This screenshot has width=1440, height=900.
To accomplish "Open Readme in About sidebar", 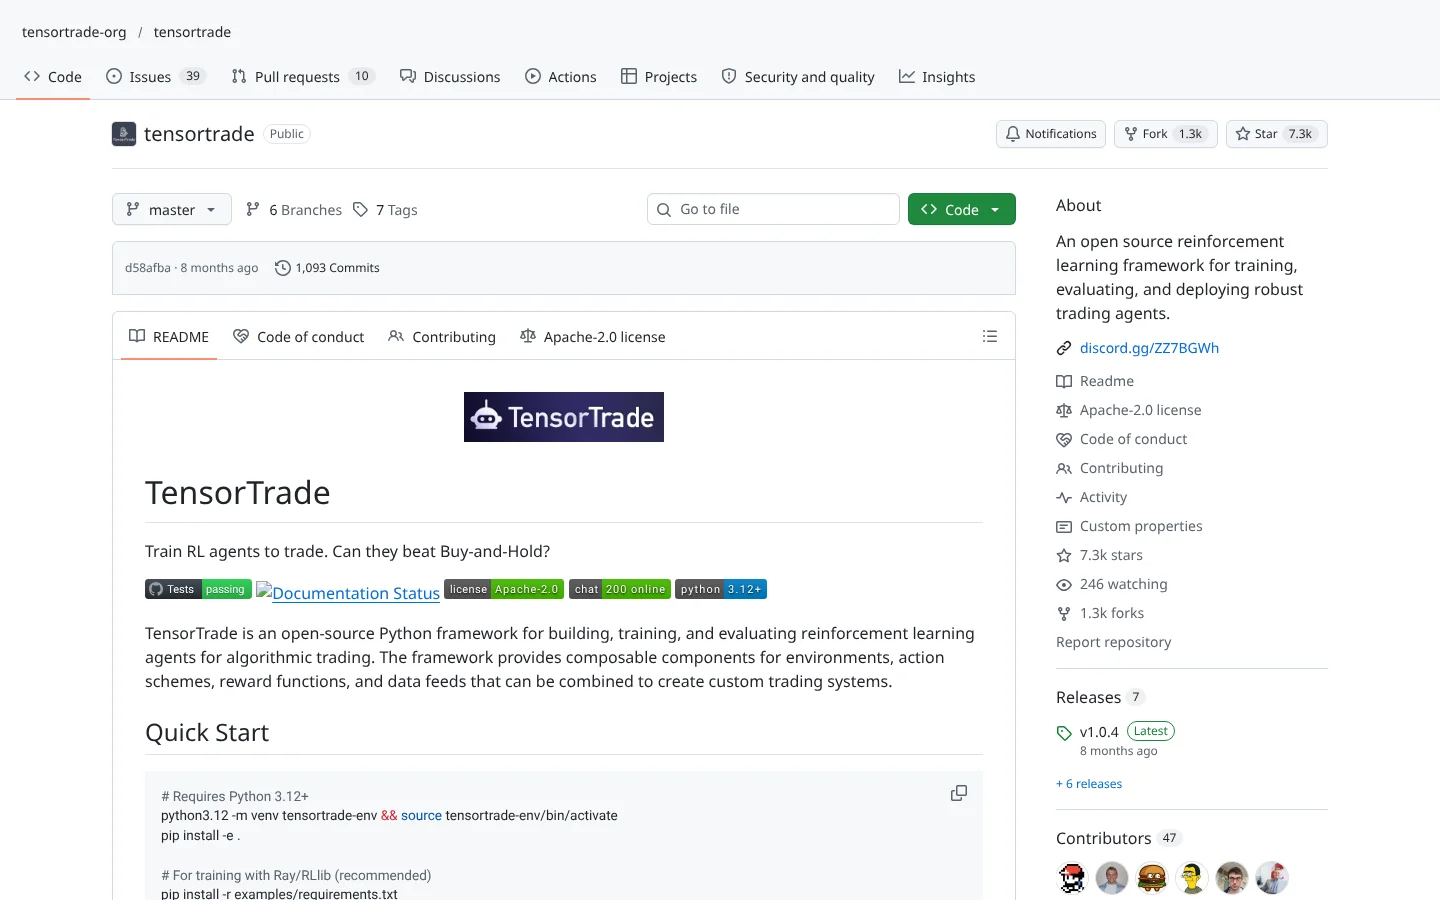I will (1095, 381).
